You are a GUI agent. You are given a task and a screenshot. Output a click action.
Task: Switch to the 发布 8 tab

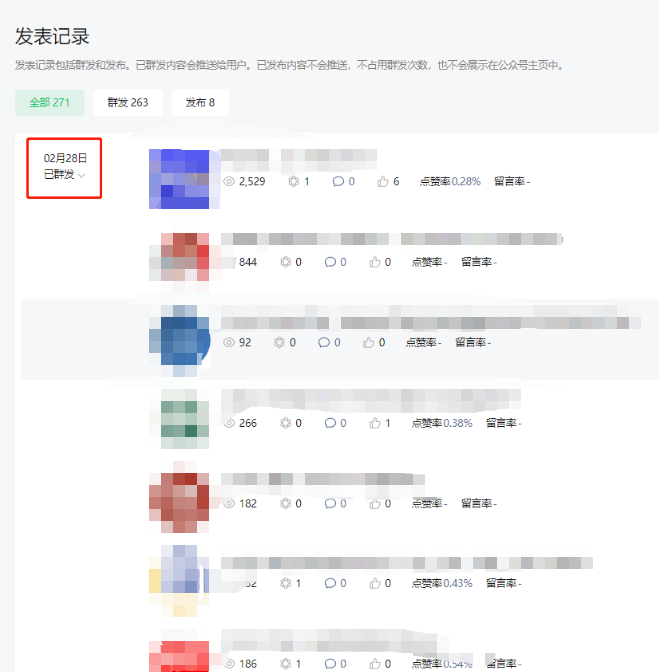[200, 102]
